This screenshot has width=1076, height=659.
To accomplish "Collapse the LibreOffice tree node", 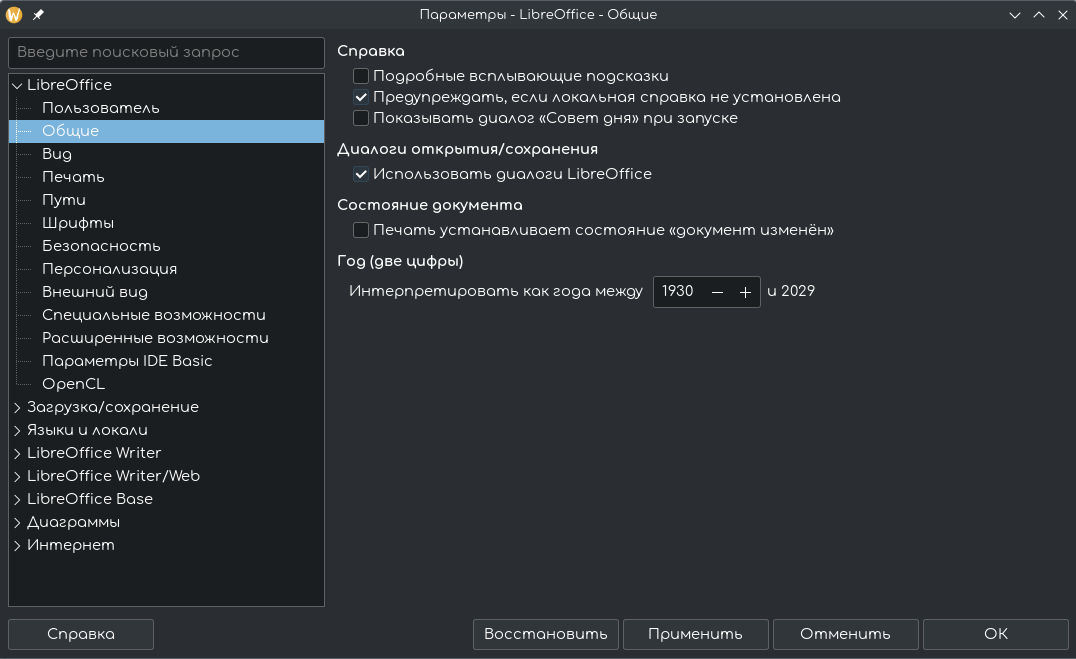I will [x=17, y=85].
